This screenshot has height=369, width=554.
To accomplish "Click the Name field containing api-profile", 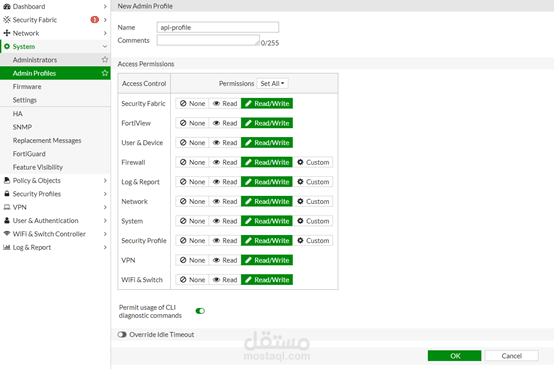I will point(218,27).
